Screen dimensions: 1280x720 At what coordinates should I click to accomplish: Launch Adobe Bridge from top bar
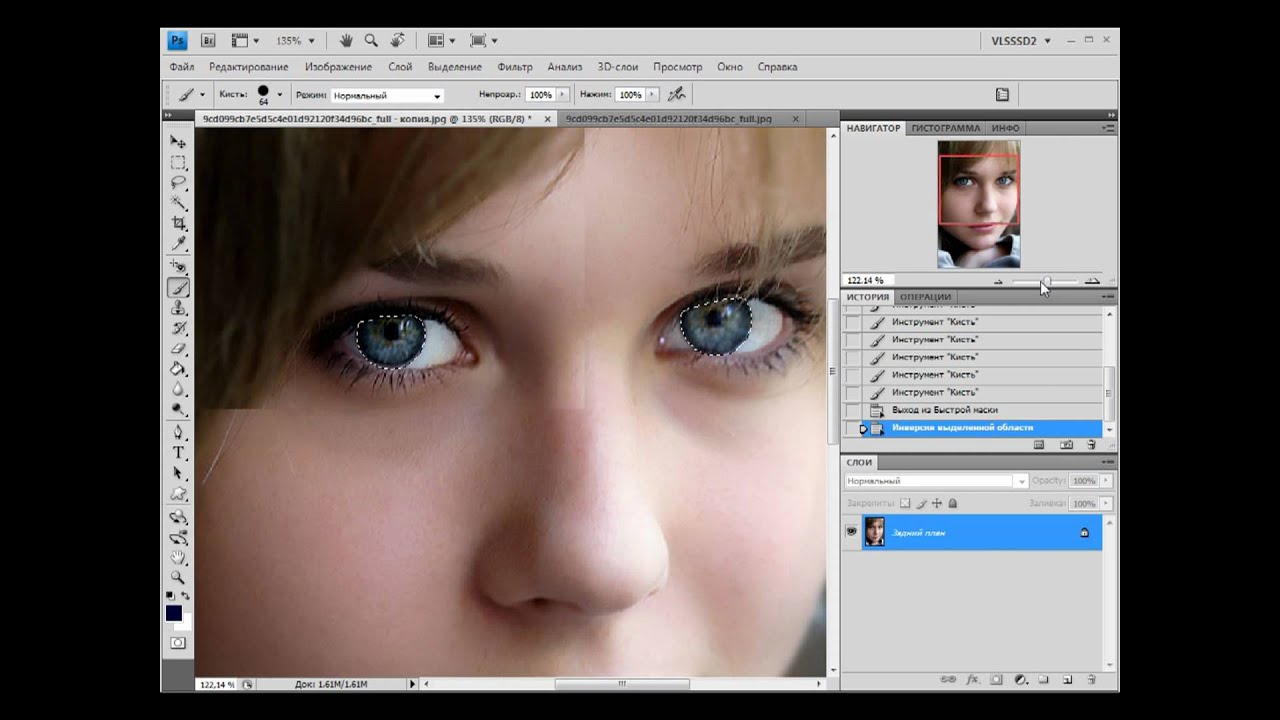pos(209,41)
